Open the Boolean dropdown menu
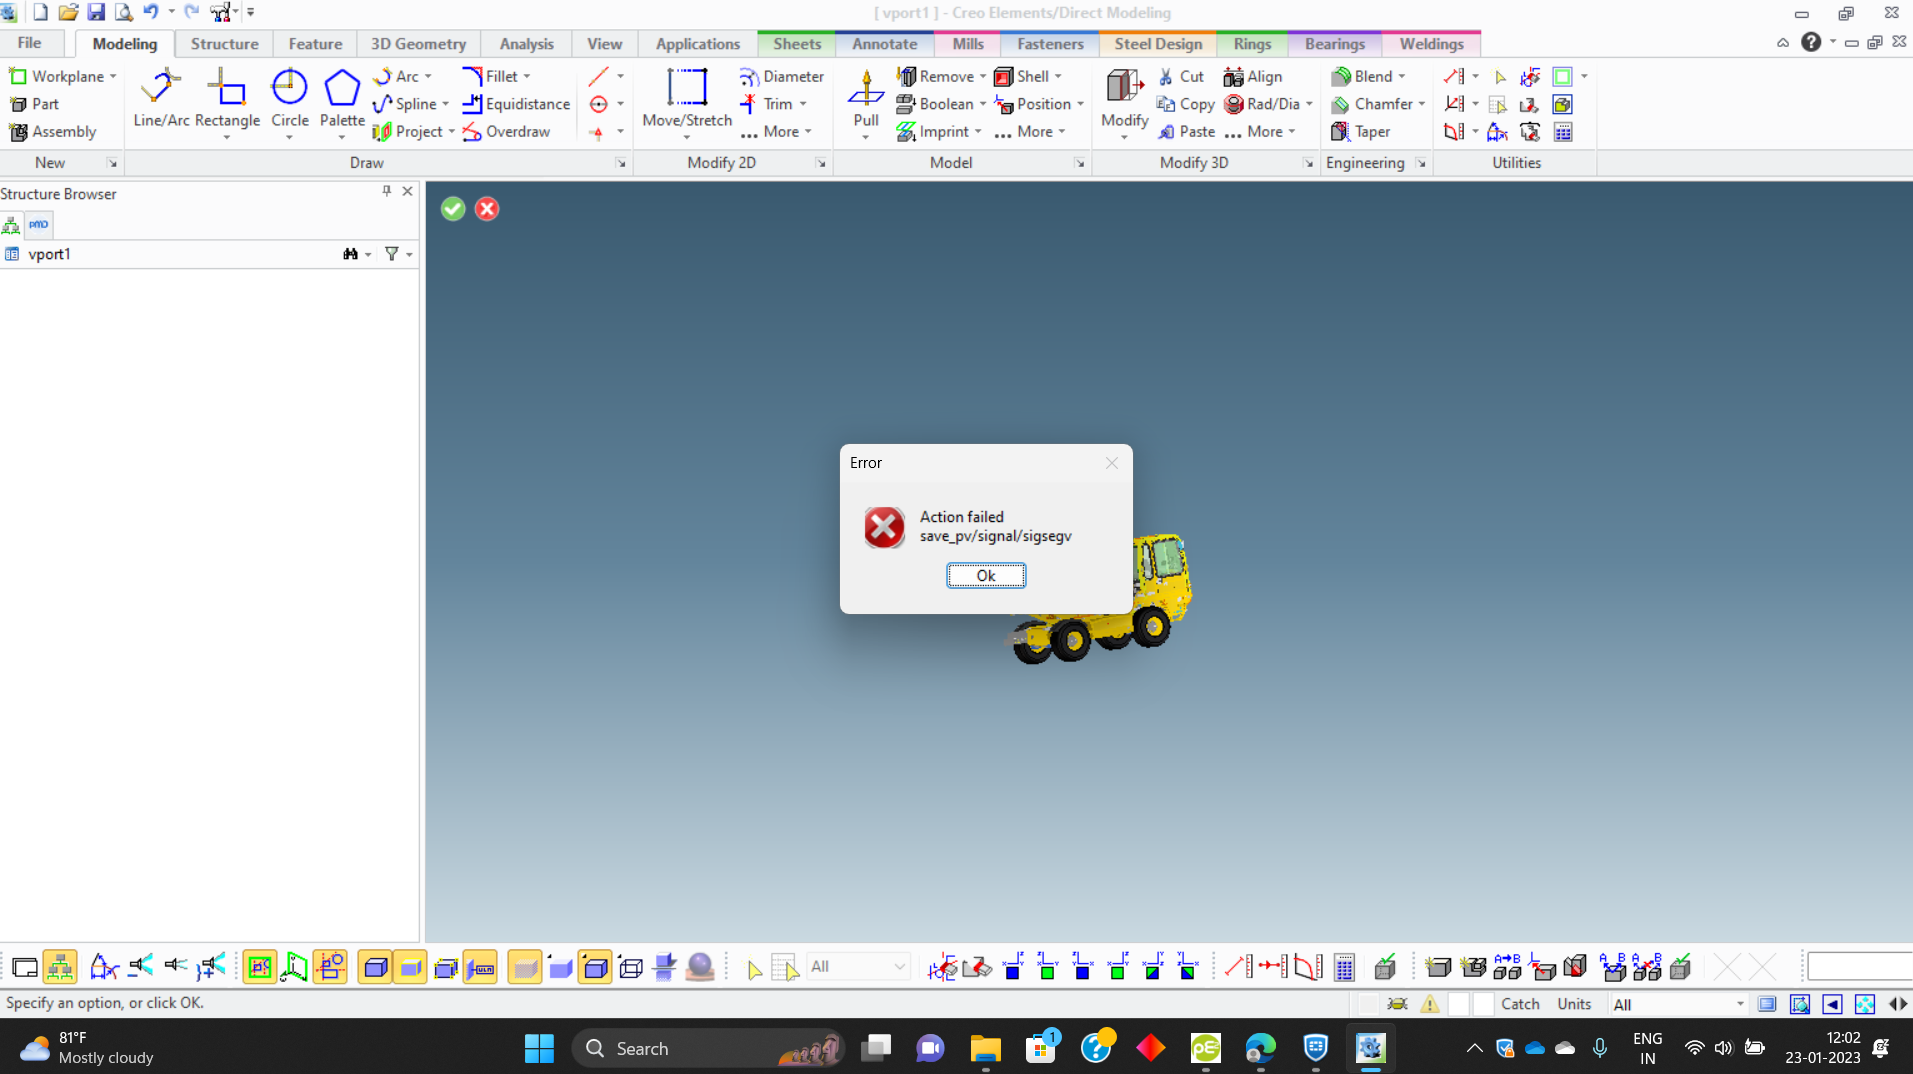 [x=983, y=104]
